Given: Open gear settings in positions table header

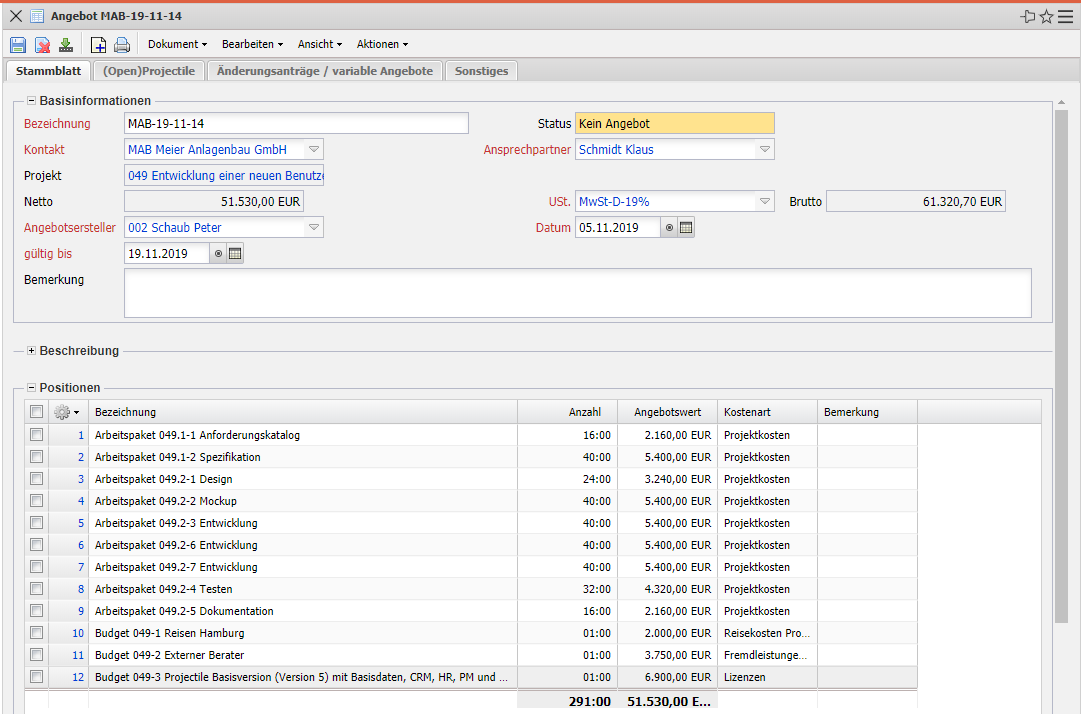Looking at the screenshot, I should pyautogui.click(x=66, y=412).
